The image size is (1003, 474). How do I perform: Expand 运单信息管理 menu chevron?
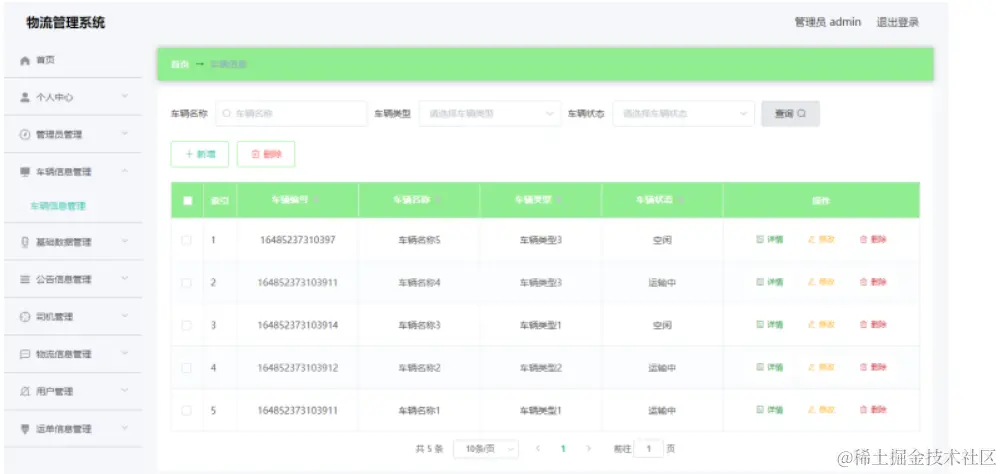point(125,428)
